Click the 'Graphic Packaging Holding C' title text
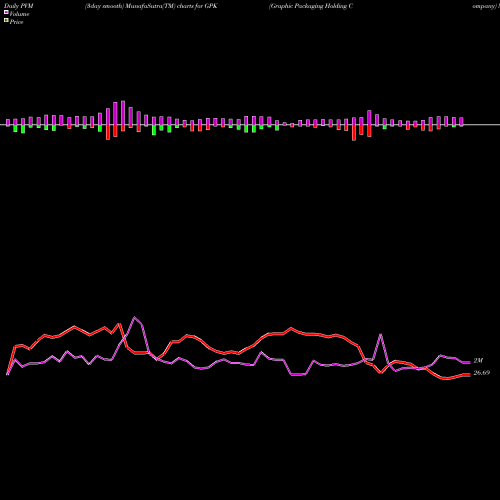This screenshot has height=500, width=500. point(311,6)
